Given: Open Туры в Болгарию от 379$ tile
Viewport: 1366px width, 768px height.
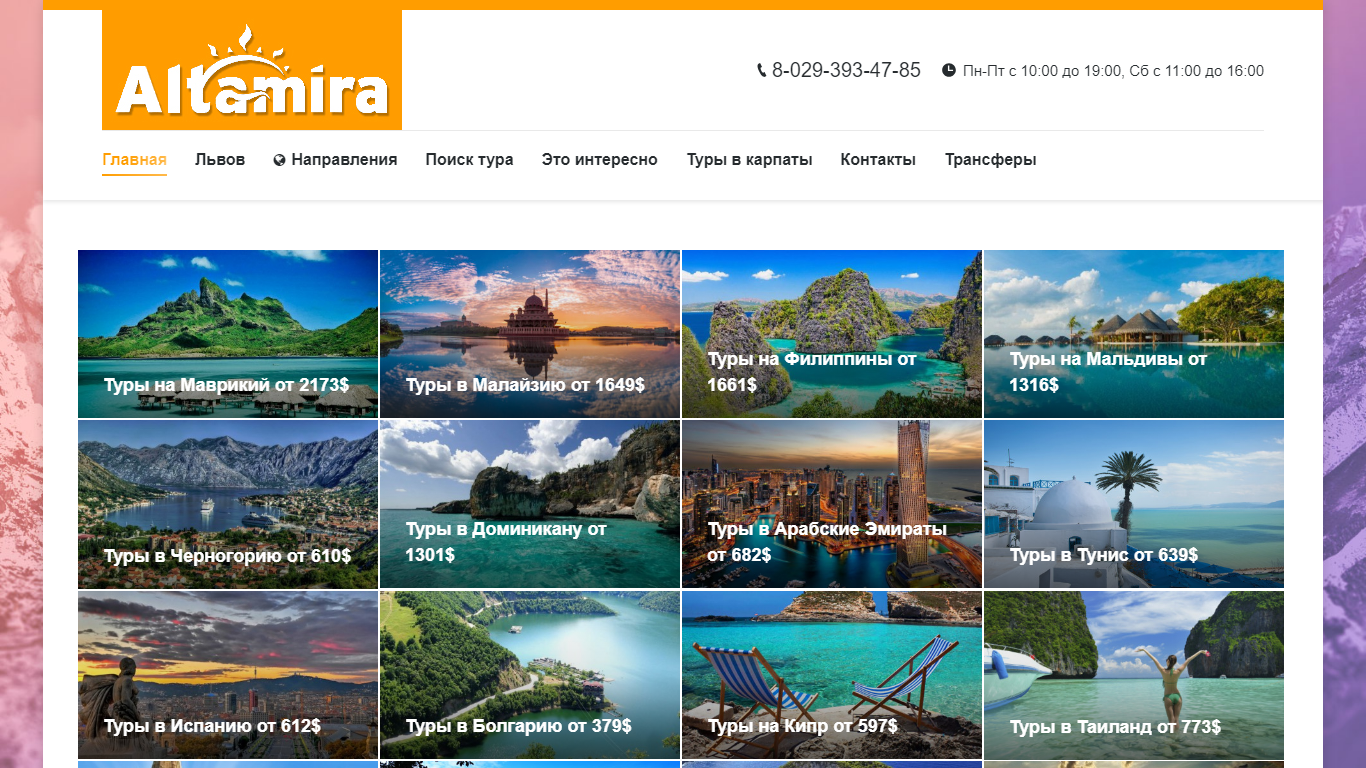Looking at the screenshot, I should pyautogui.click(x=530, y=675).
